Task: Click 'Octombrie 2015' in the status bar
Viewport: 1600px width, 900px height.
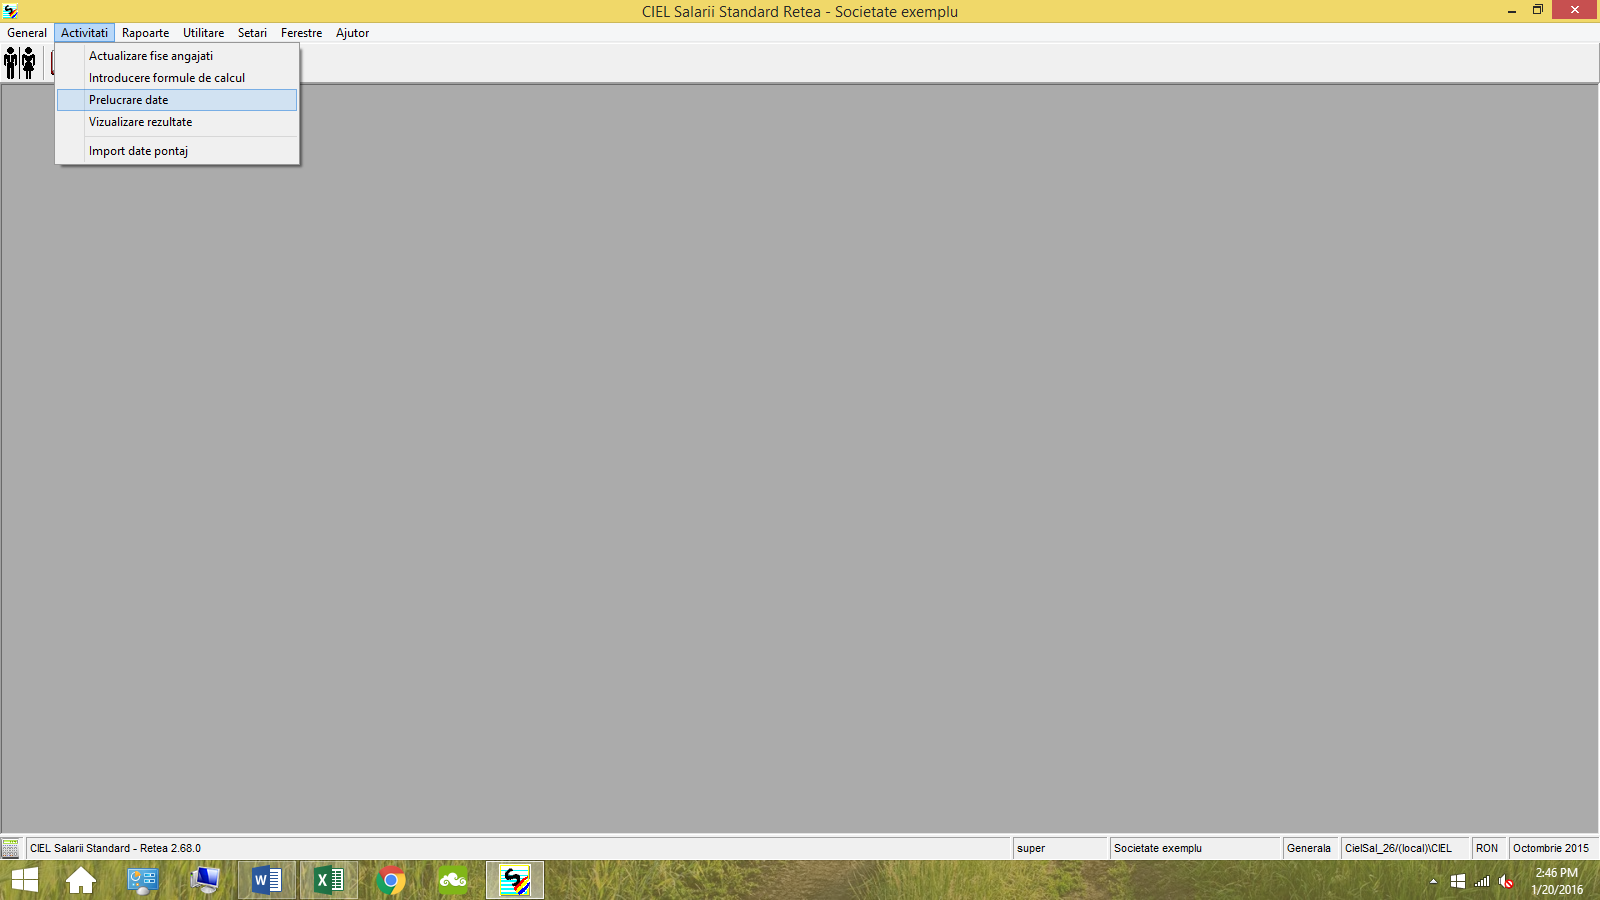Action: pyautogui.click(x=1552, y=848)
